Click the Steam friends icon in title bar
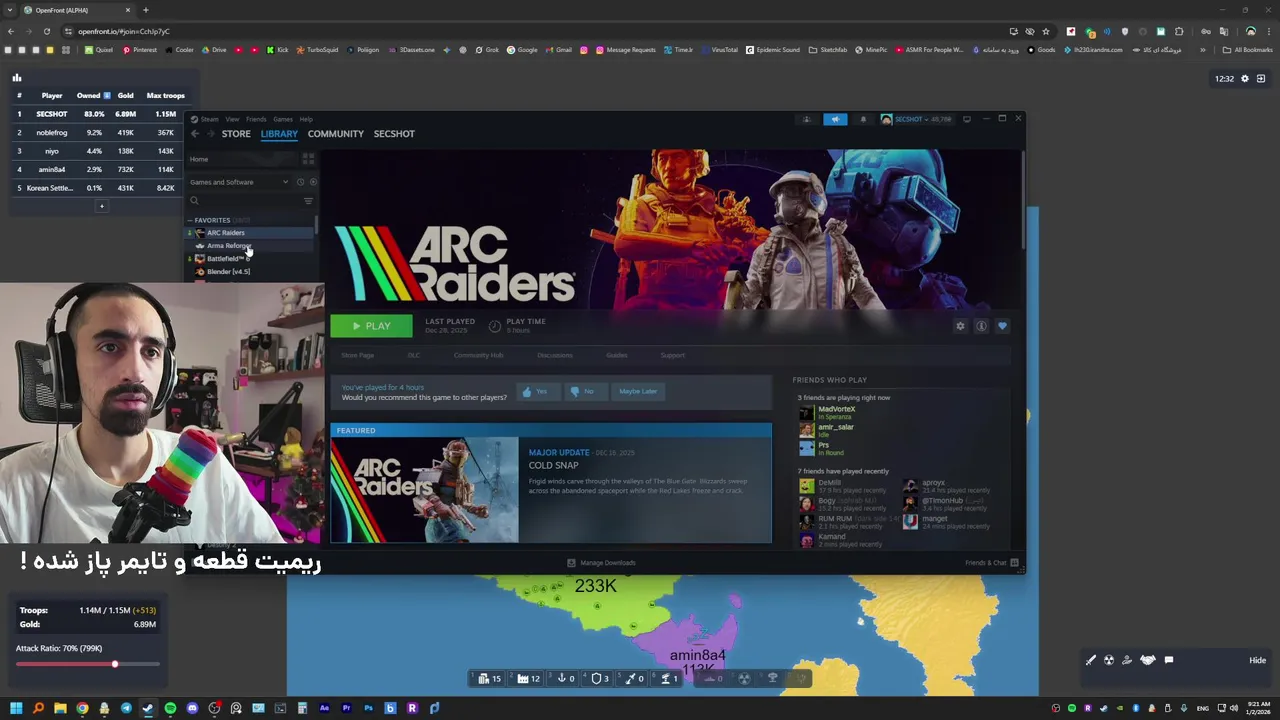1280x720 pixels. point(806,119)
